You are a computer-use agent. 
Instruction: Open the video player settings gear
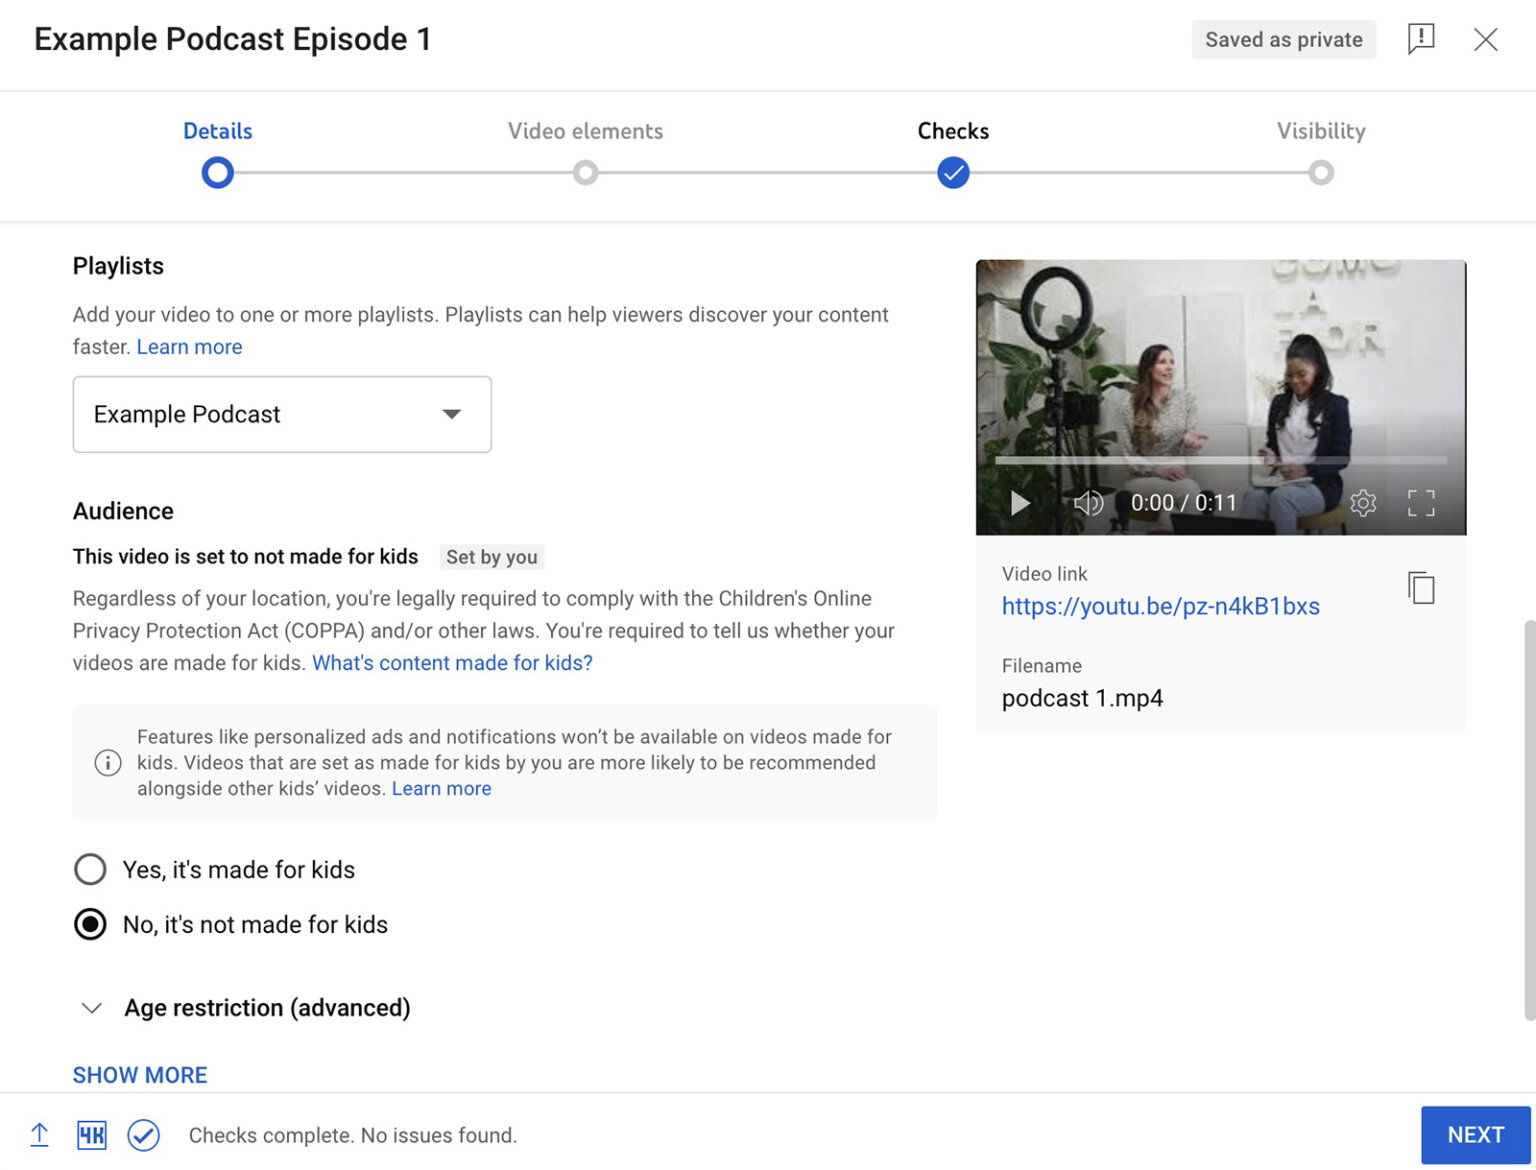click(1362, 503)
